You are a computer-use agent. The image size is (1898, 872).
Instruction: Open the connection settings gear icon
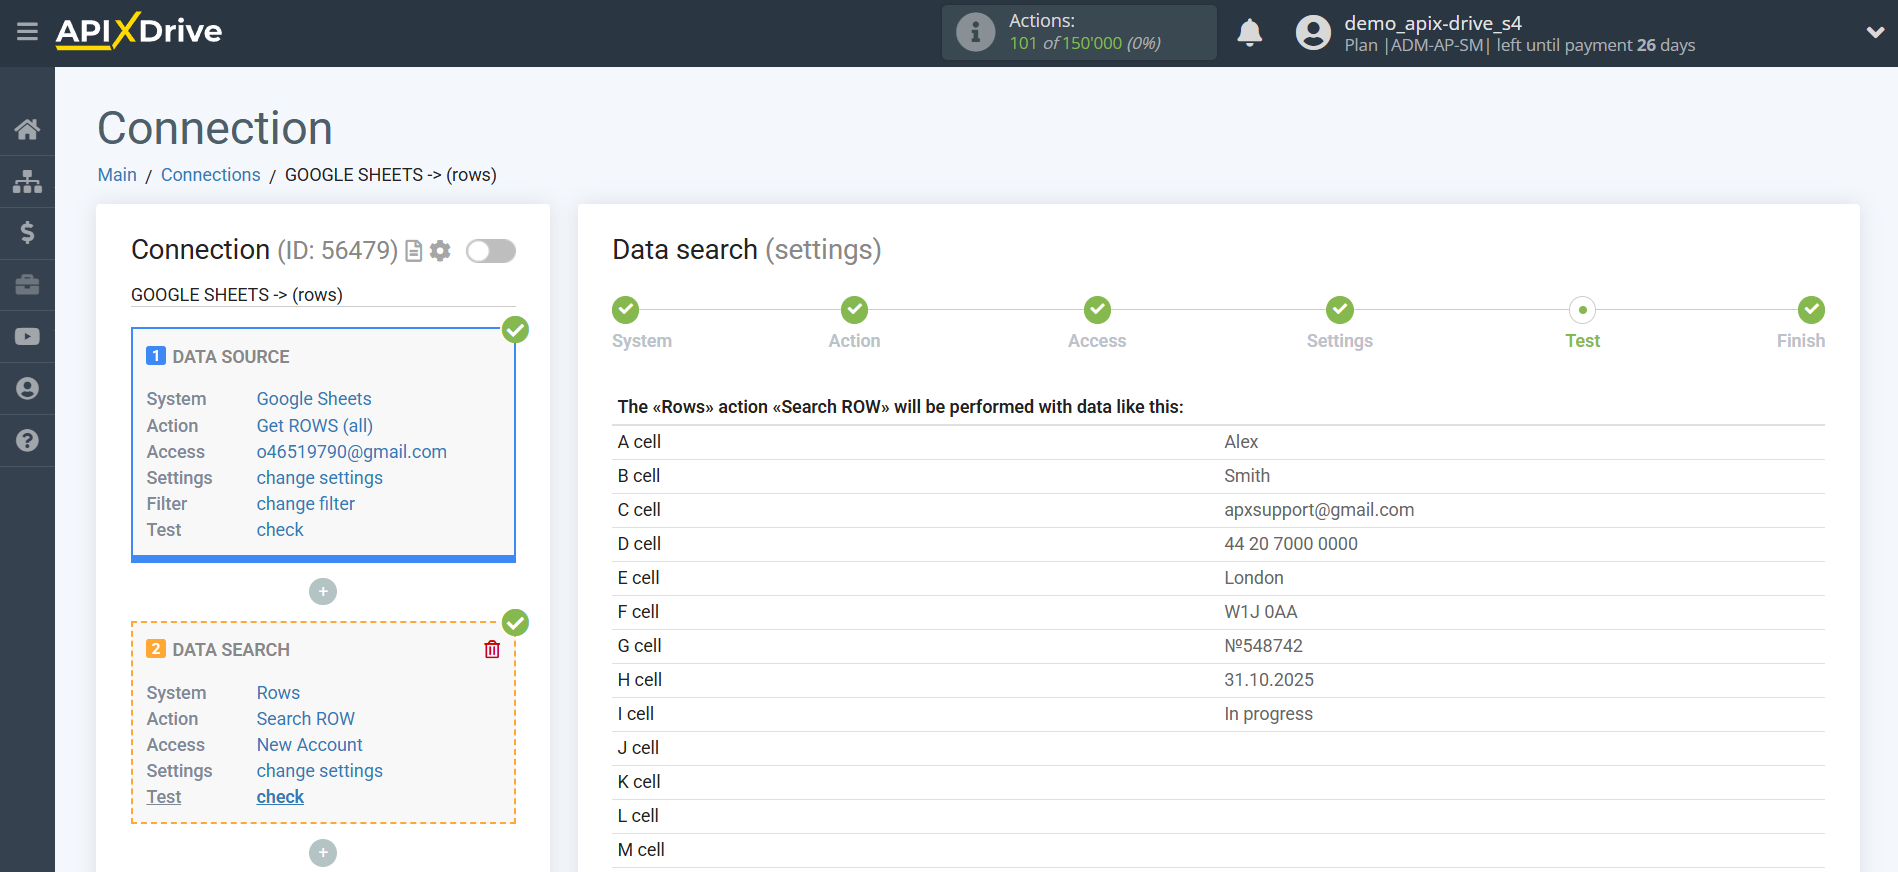click(440, 251)
